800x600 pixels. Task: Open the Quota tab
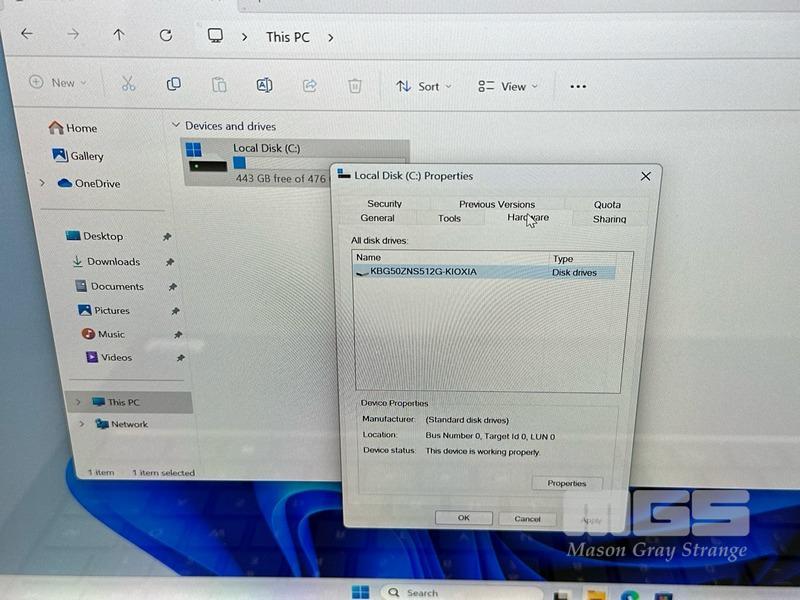[x=607, y=205]
